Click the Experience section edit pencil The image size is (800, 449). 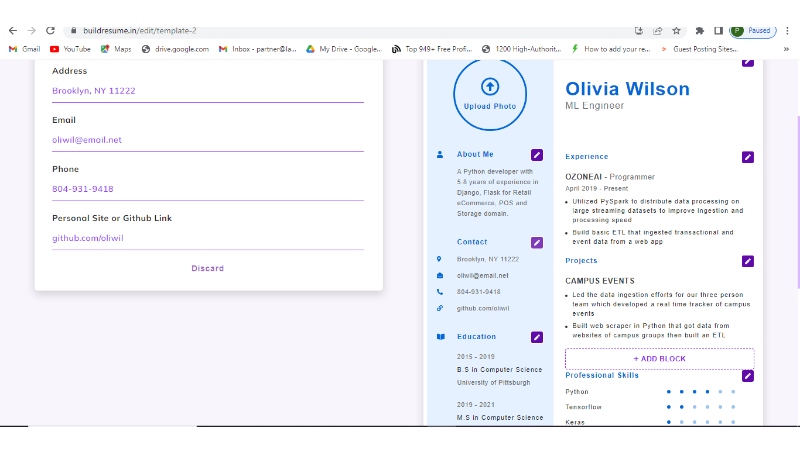tap(747, 157)
